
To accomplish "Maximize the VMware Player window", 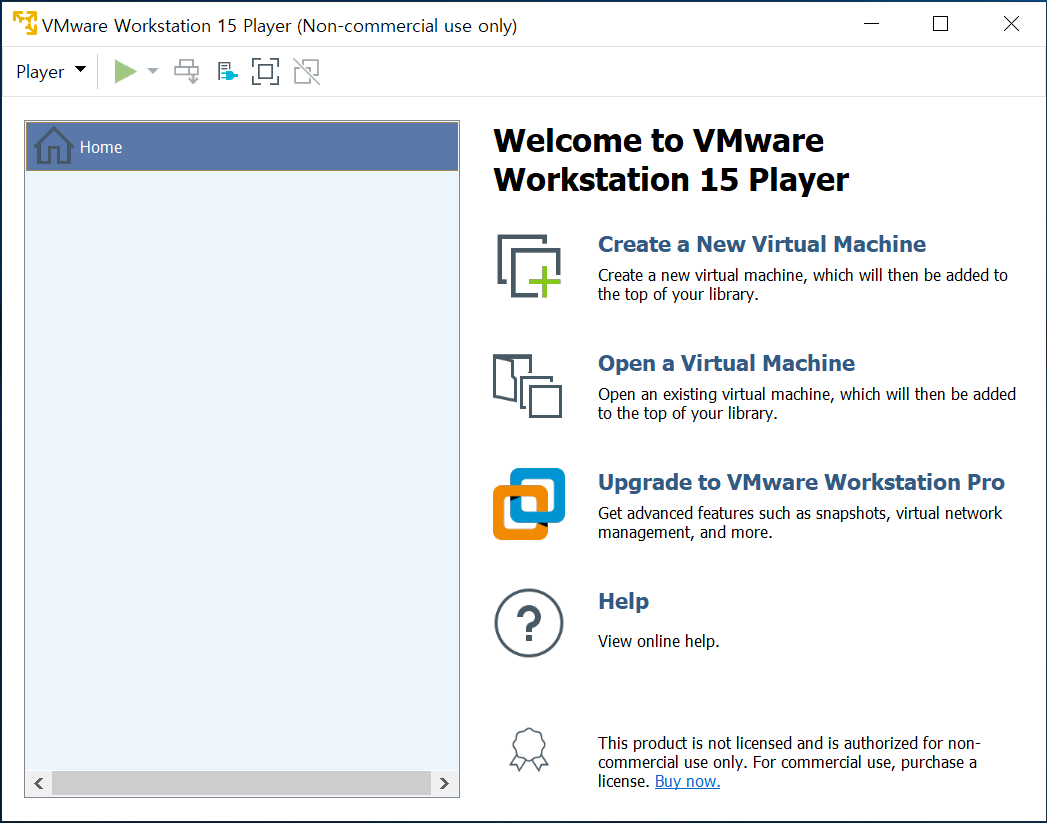I will (940, 23).
